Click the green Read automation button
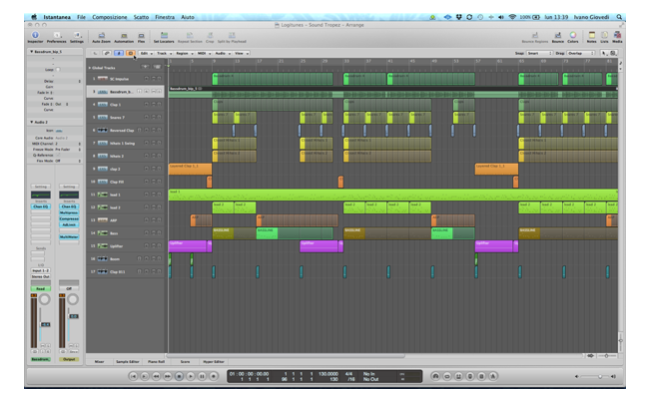This screenshot has width=657, height=403. pos(40,289)
